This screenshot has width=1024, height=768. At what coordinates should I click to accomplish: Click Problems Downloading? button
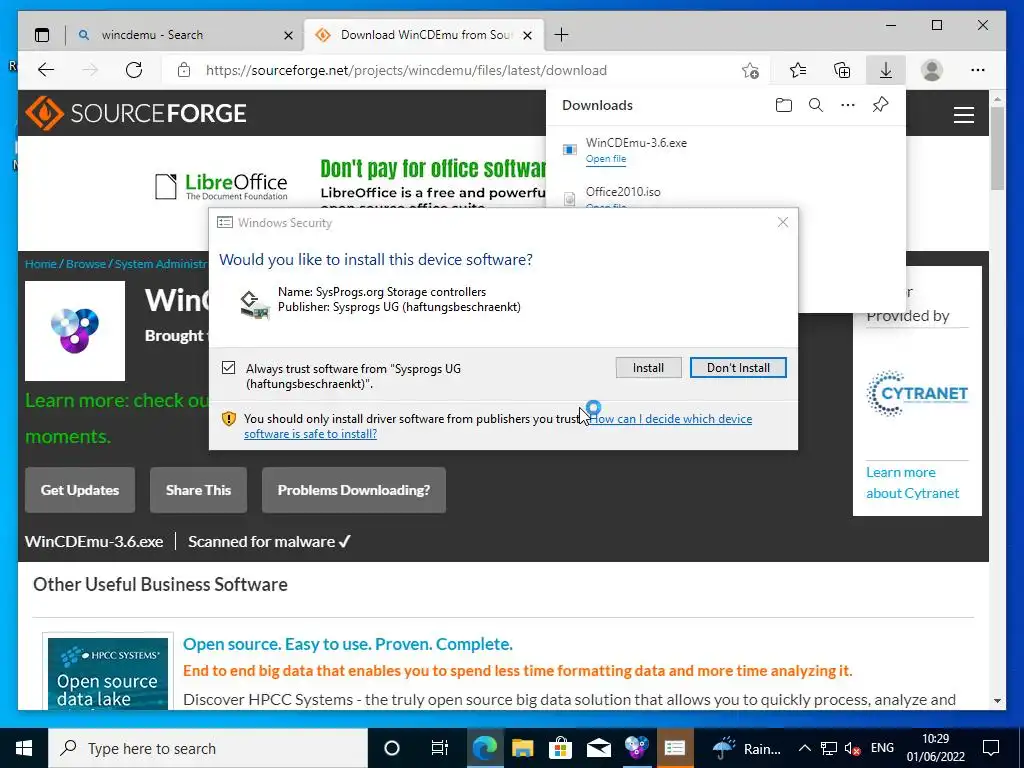354,490
